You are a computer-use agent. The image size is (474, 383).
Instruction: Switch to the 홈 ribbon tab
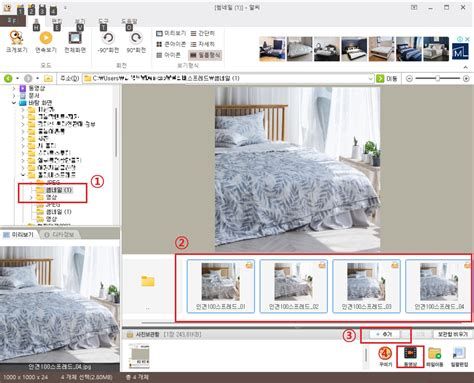pos(36,21)
